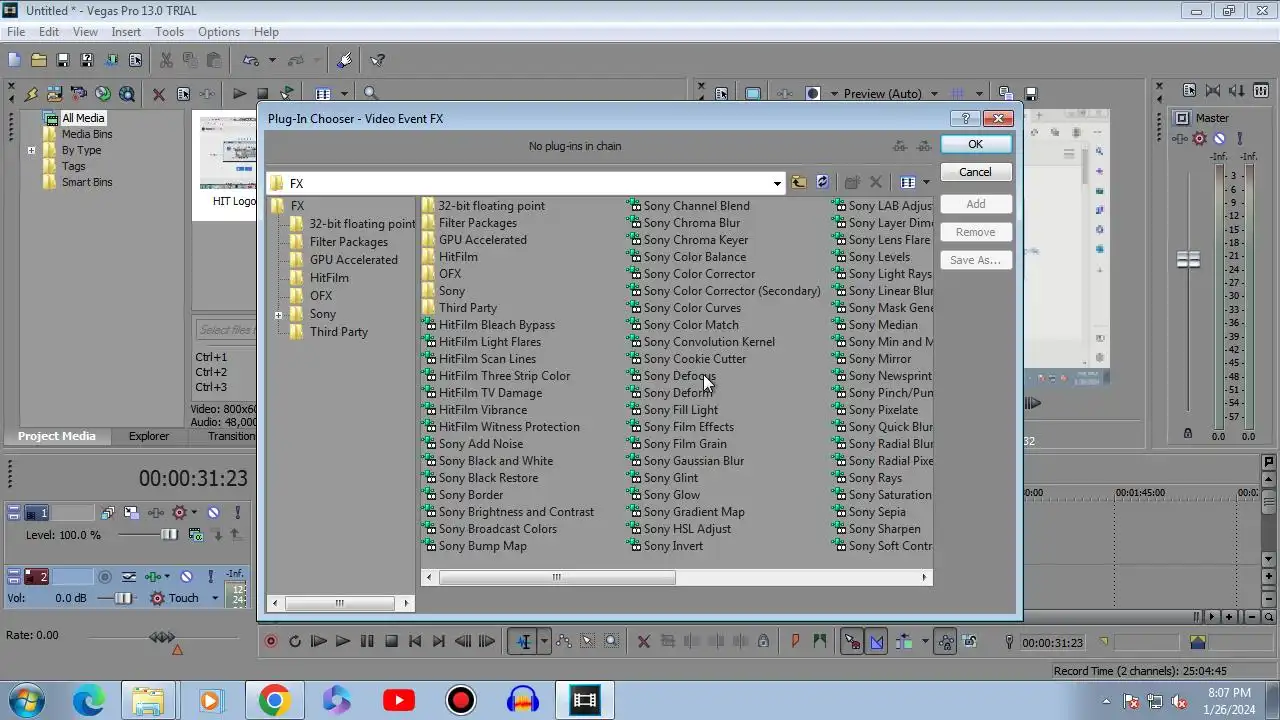Viewport: 1280px width, 720px height.
Task: Toggle Enable Snapping in timeline toolbar
Action: 852,642
